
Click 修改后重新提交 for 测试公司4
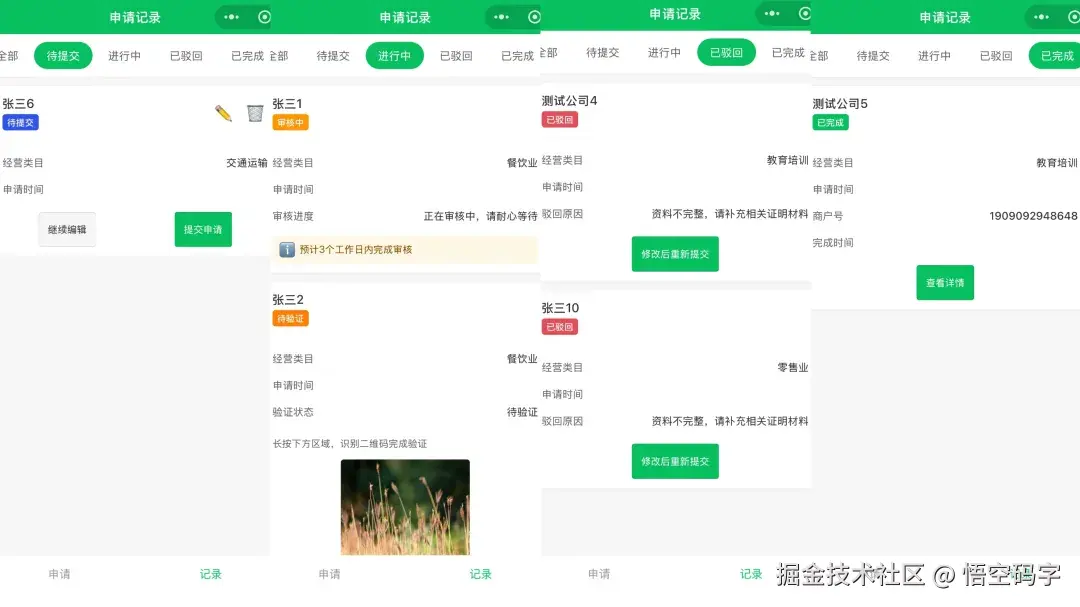point(675,254)
